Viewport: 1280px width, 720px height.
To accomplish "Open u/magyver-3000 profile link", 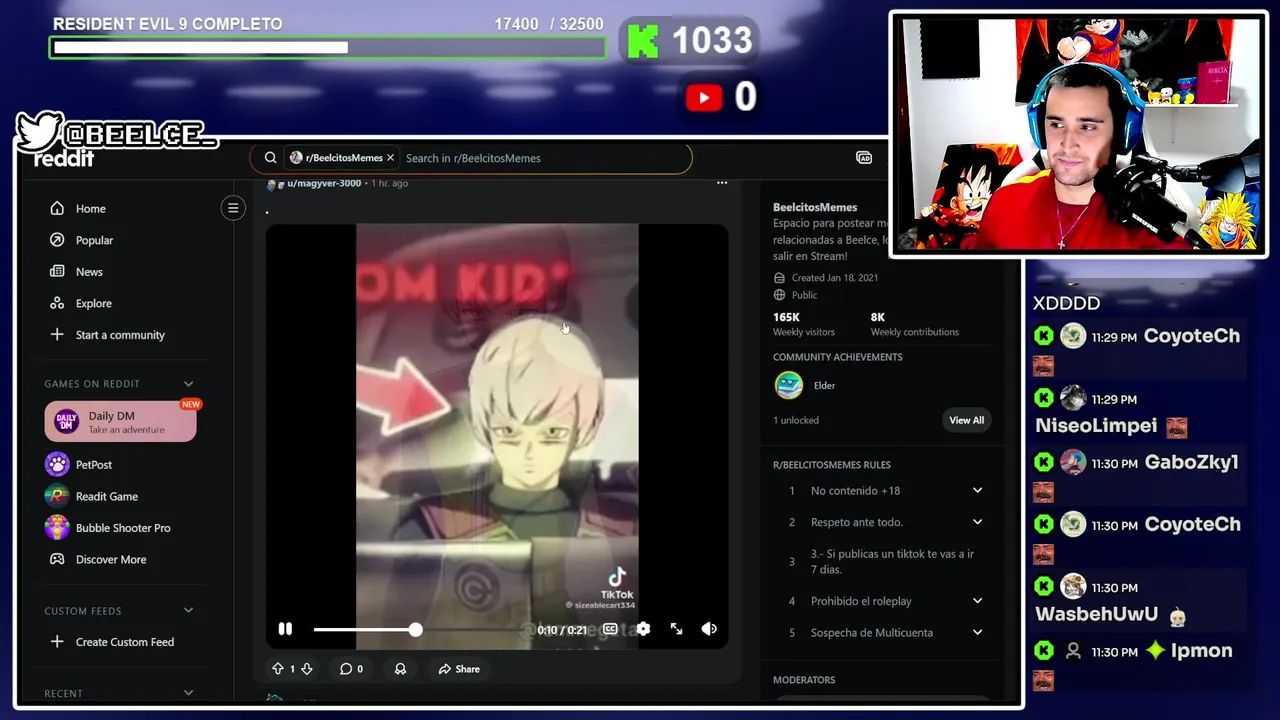I will coord(324,183).
